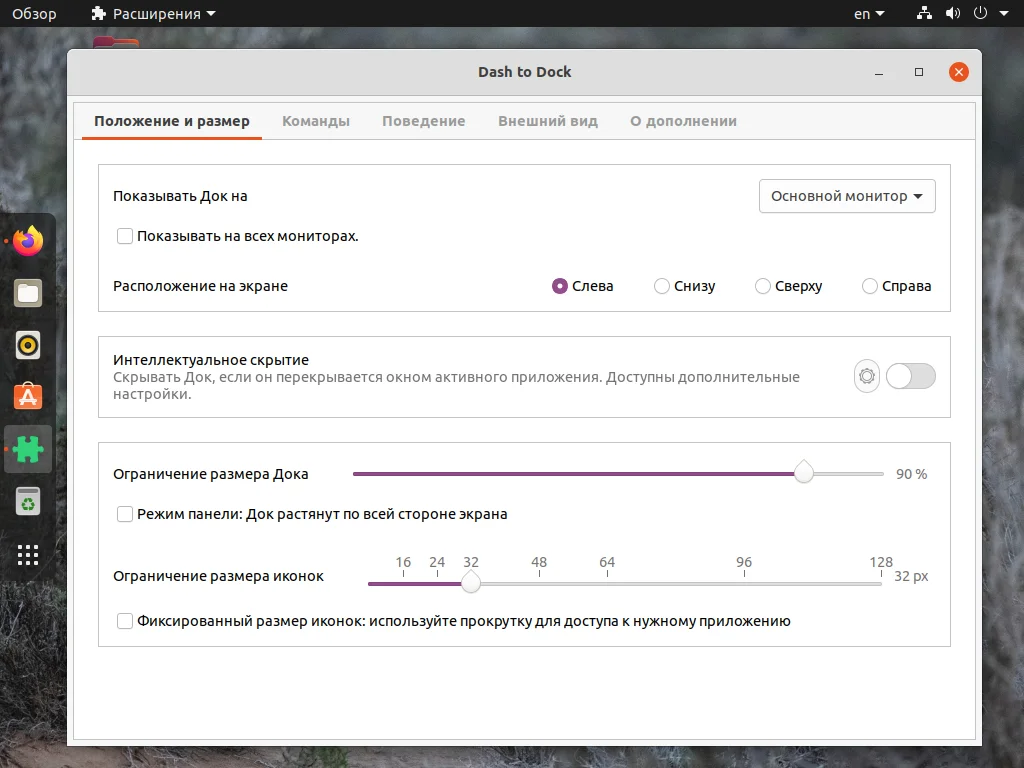Open Ubuntu Software from the dock
1024x768 pixels.
coord(27,397)
